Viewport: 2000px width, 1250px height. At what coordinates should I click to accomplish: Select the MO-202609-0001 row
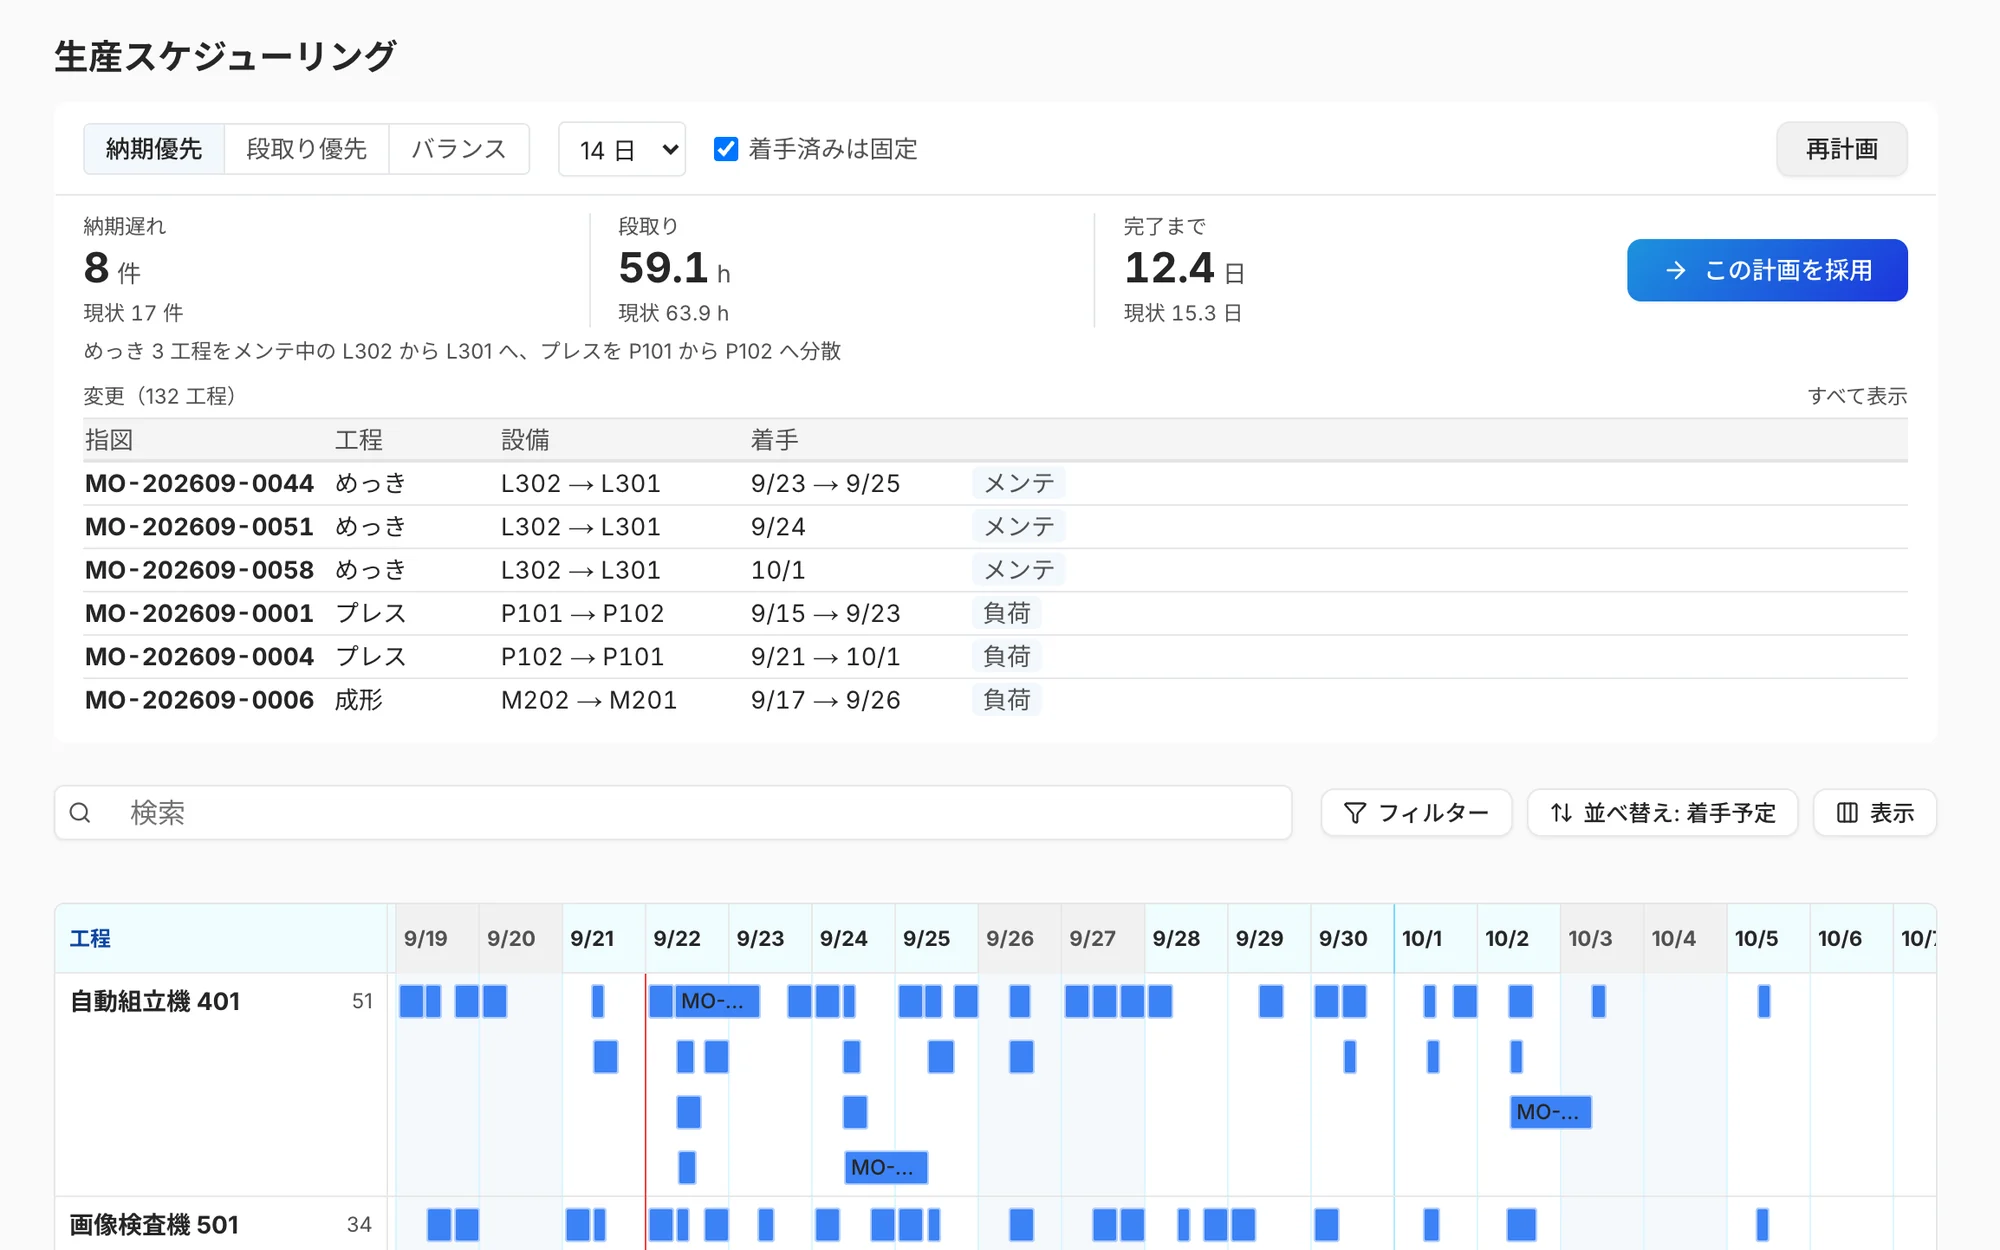click(x=995, y=613)
